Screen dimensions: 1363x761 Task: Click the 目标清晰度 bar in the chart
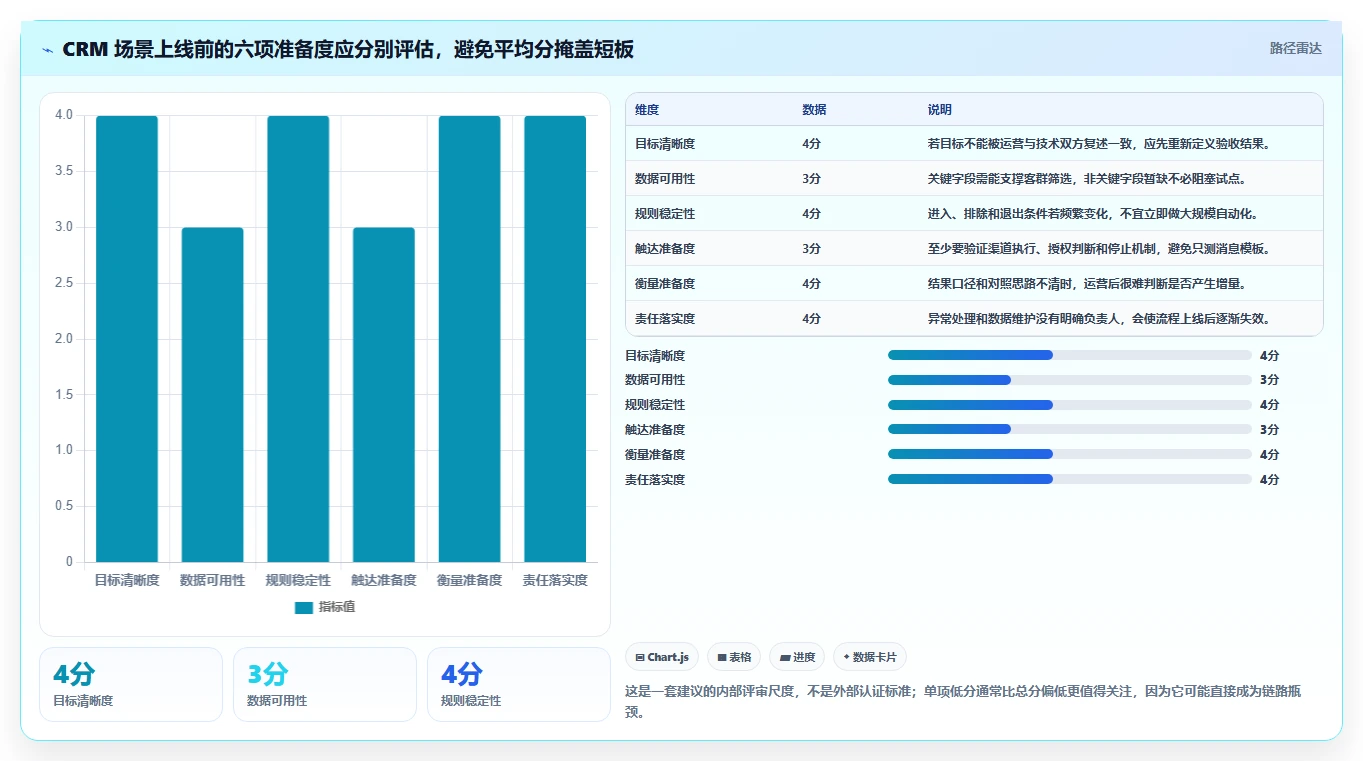point(127,339)
